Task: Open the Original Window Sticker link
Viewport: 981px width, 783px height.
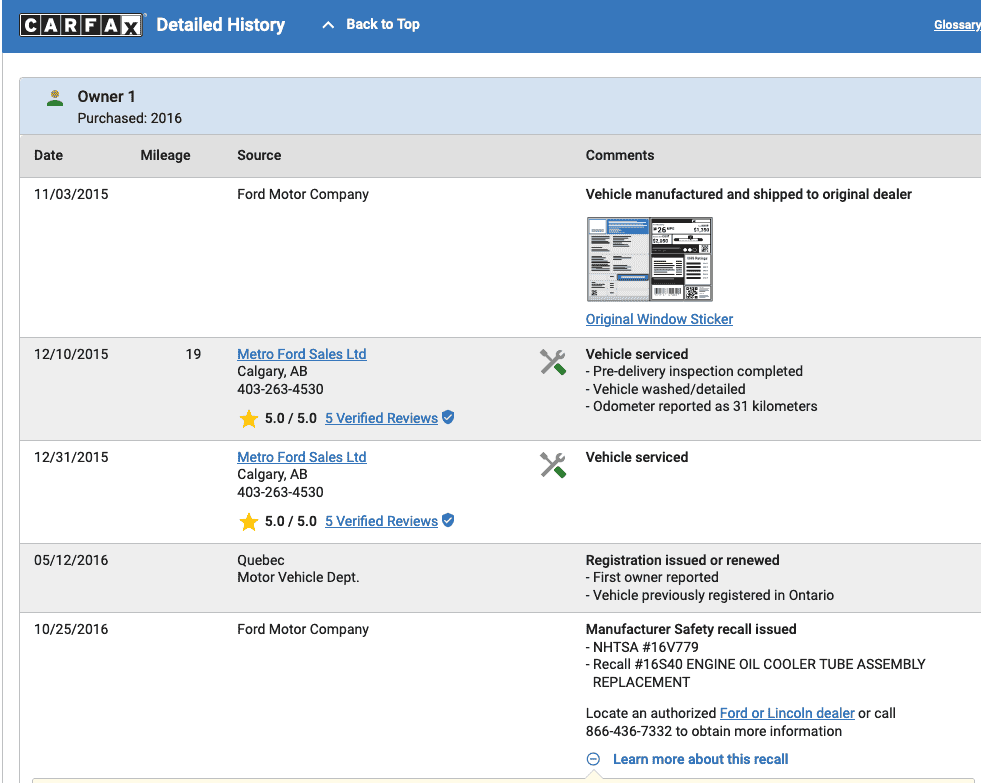Action: point(659,319)
